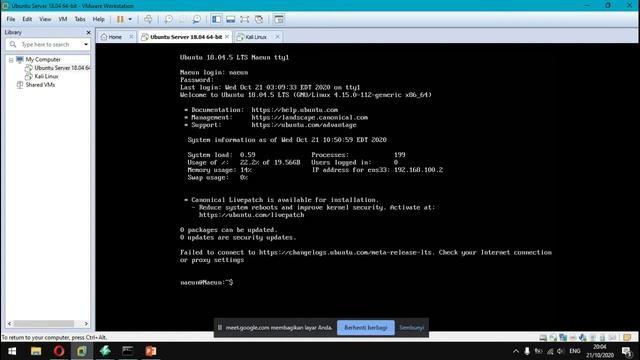Take a snapshot of this virtual machine

pos(168,19)
